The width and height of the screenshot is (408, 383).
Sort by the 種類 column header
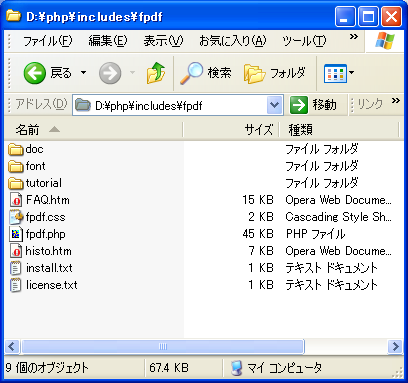[x=338, y=130]
